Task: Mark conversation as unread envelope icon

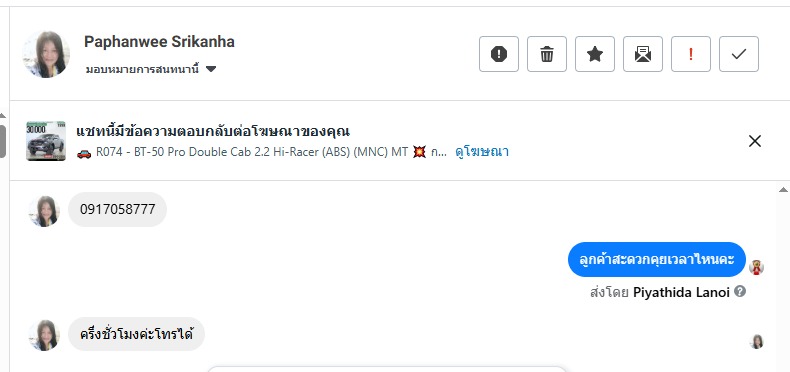Action: pos(643,54)
